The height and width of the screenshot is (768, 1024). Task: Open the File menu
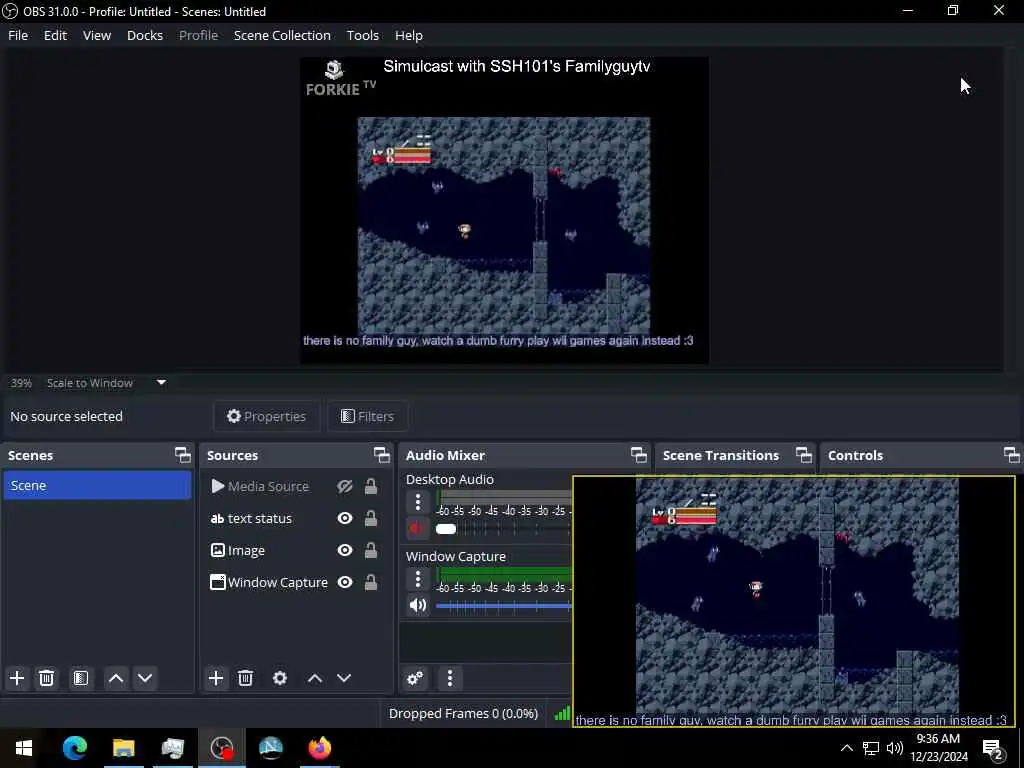coord(18,35)
